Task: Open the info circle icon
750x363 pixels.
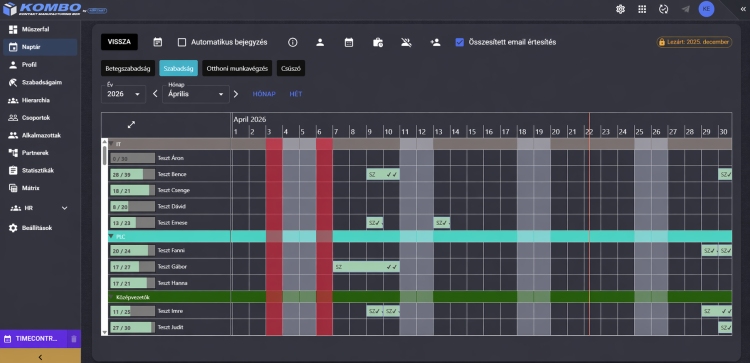Action: point(293,42)
